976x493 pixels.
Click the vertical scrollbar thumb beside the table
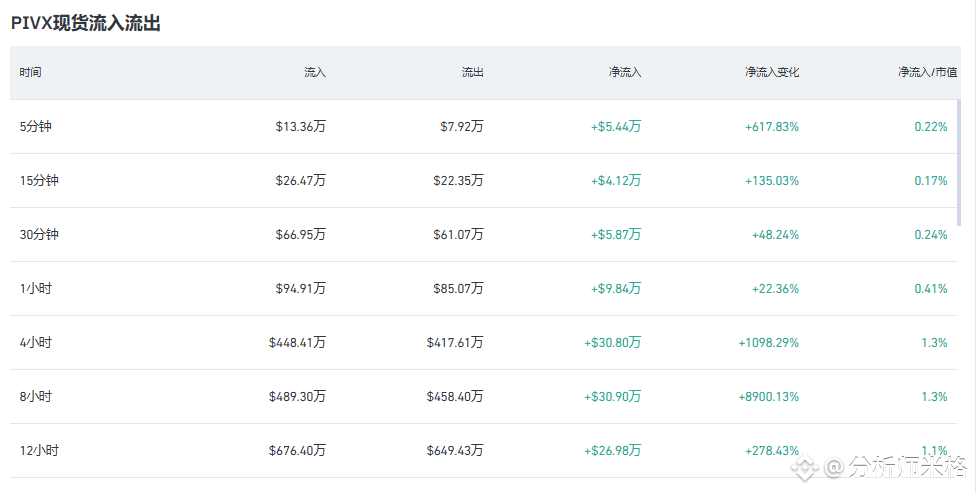pos(960,163)
